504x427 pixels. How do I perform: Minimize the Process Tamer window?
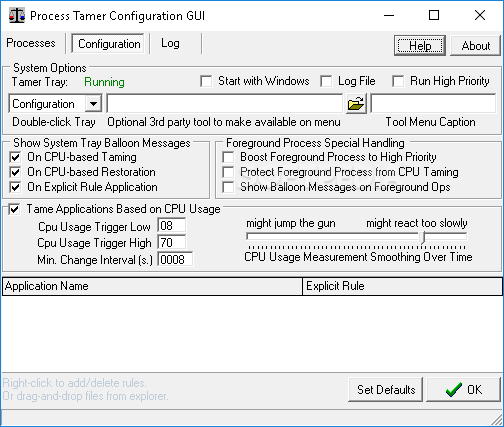click(x=389, y=15)
